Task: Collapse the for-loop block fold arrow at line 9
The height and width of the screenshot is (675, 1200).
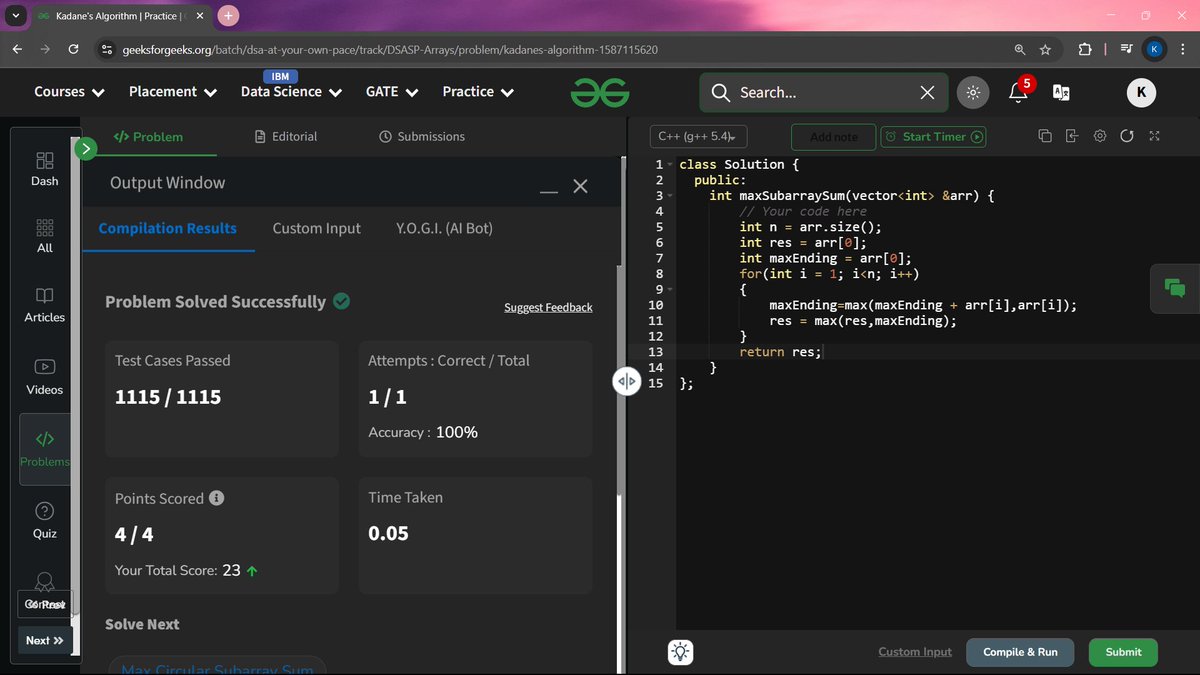Action: pyautogui.click(x=671, y=290)
